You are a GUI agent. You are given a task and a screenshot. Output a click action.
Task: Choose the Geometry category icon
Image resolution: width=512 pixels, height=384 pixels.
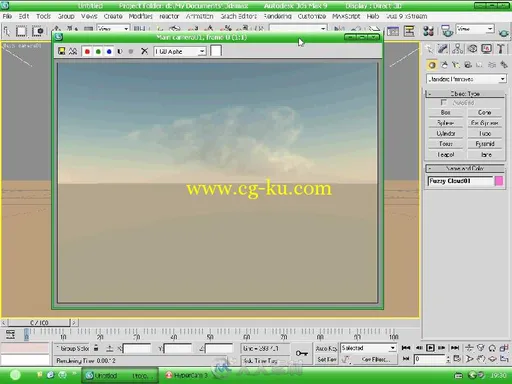click(432, 65)
